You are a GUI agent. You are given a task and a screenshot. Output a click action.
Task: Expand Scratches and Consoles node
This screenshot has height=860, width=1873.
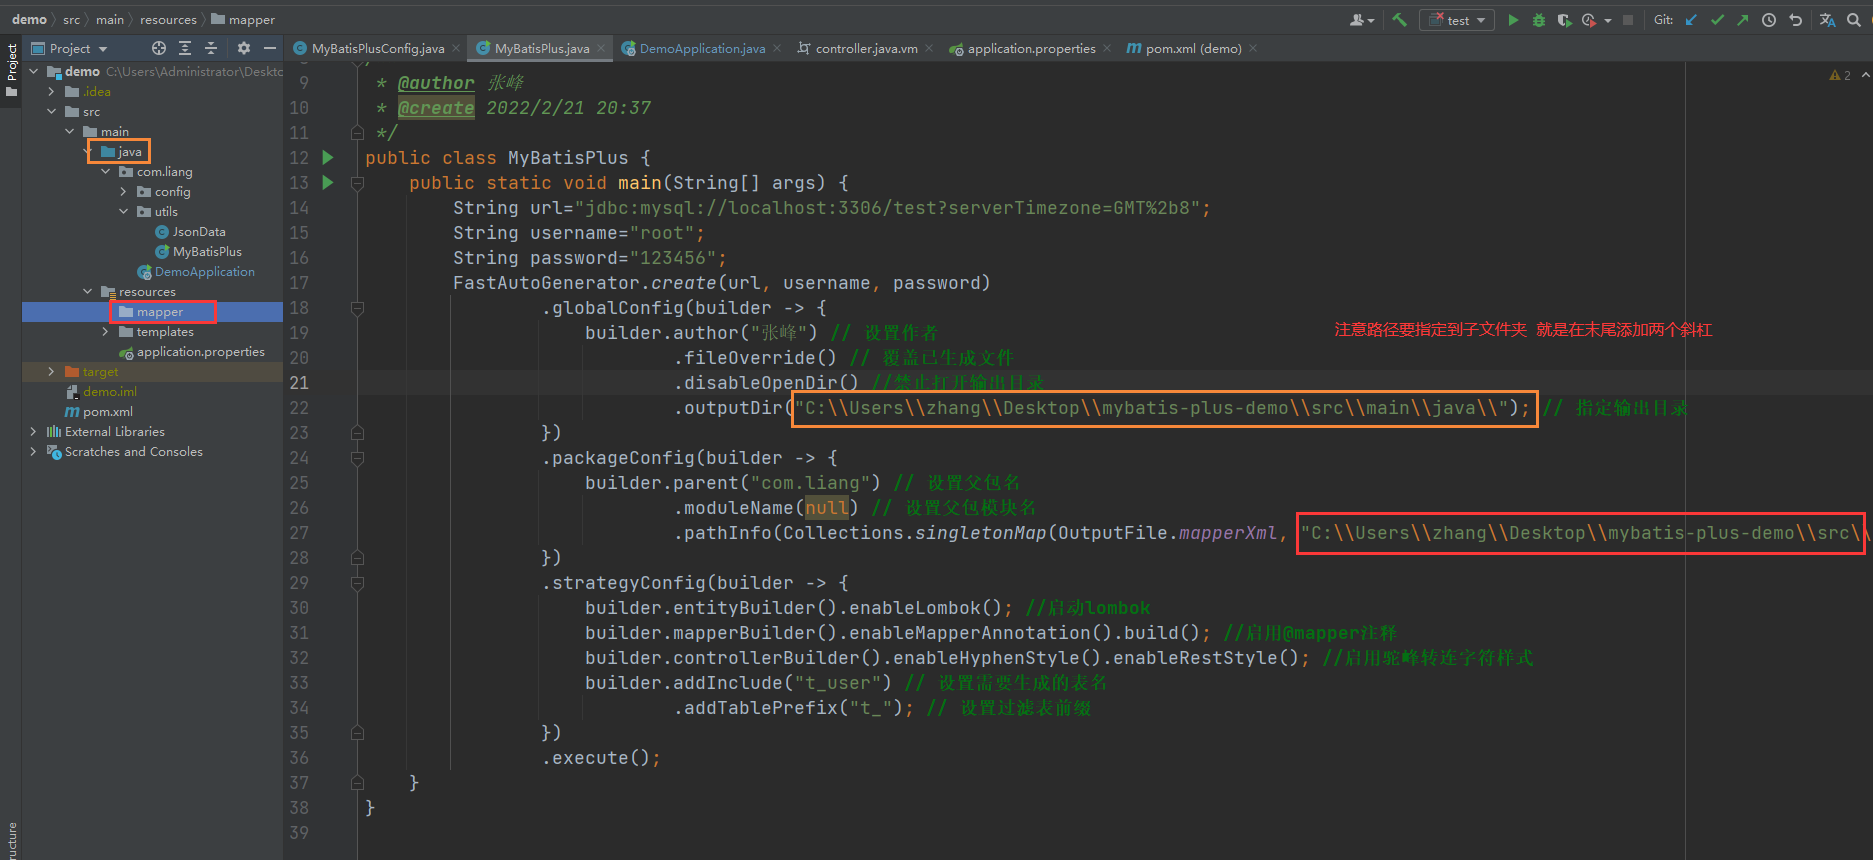34,451
